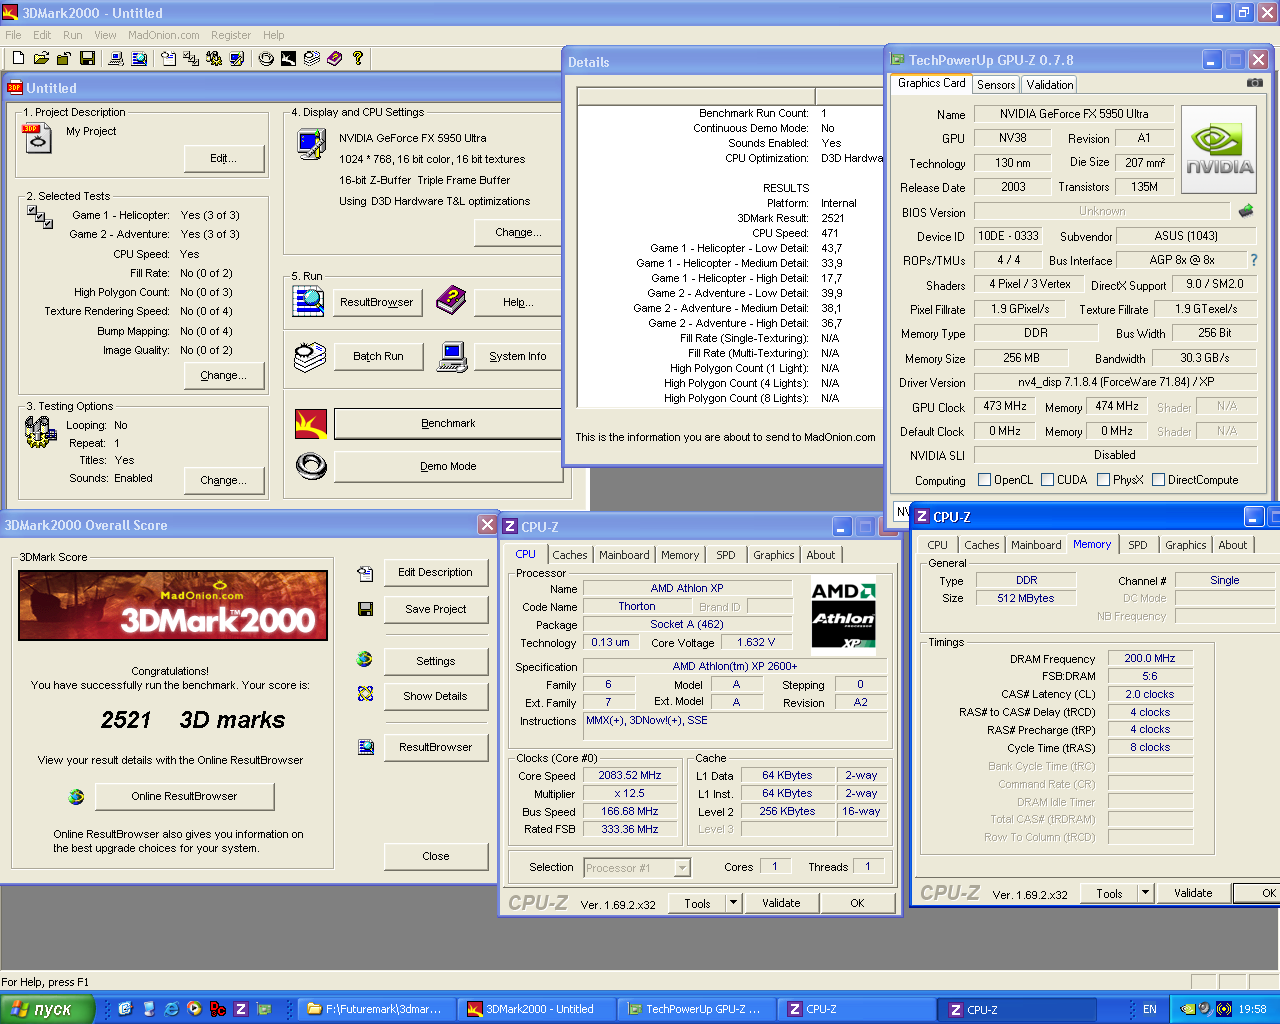Image resolution: width=1280 pixels, height=1024 pixels.
Task: Launch CPU-Z from quick launch Z icon
Action: pos(241,1009)
